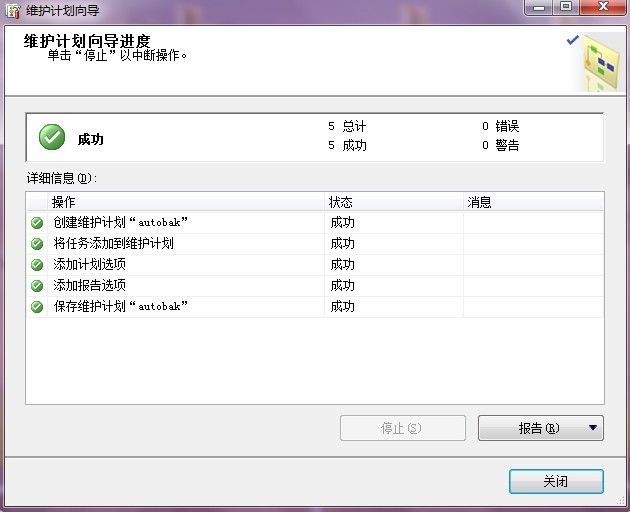The height and width of the screenshot is (512, 630).
Task: Click the 维护计划向导 title bar app icon
Action: [13, 11]
